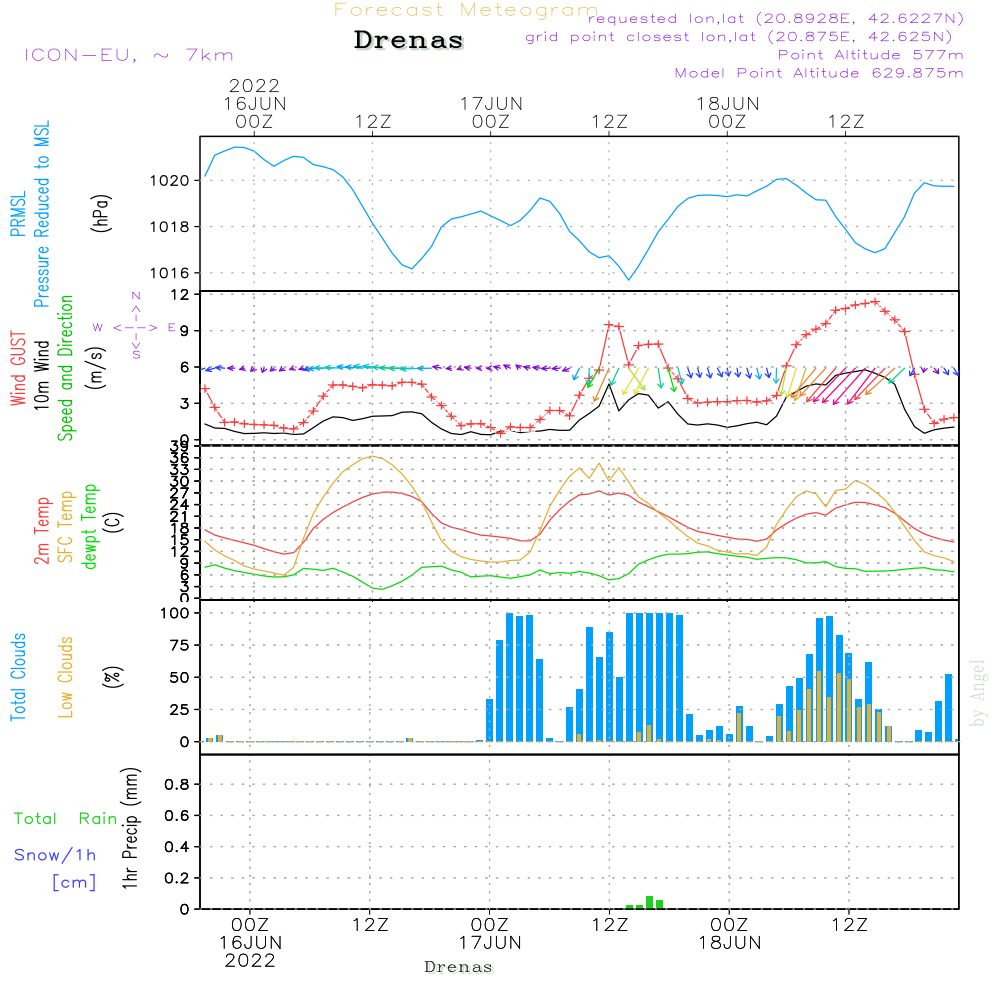Select the "Pressure Reduced to MSL" label

[x=41, y=214]
